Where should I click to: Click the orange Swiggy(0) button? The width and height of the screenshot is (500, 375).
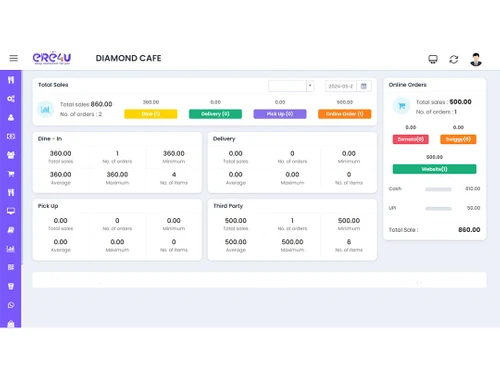coord(458,139)
